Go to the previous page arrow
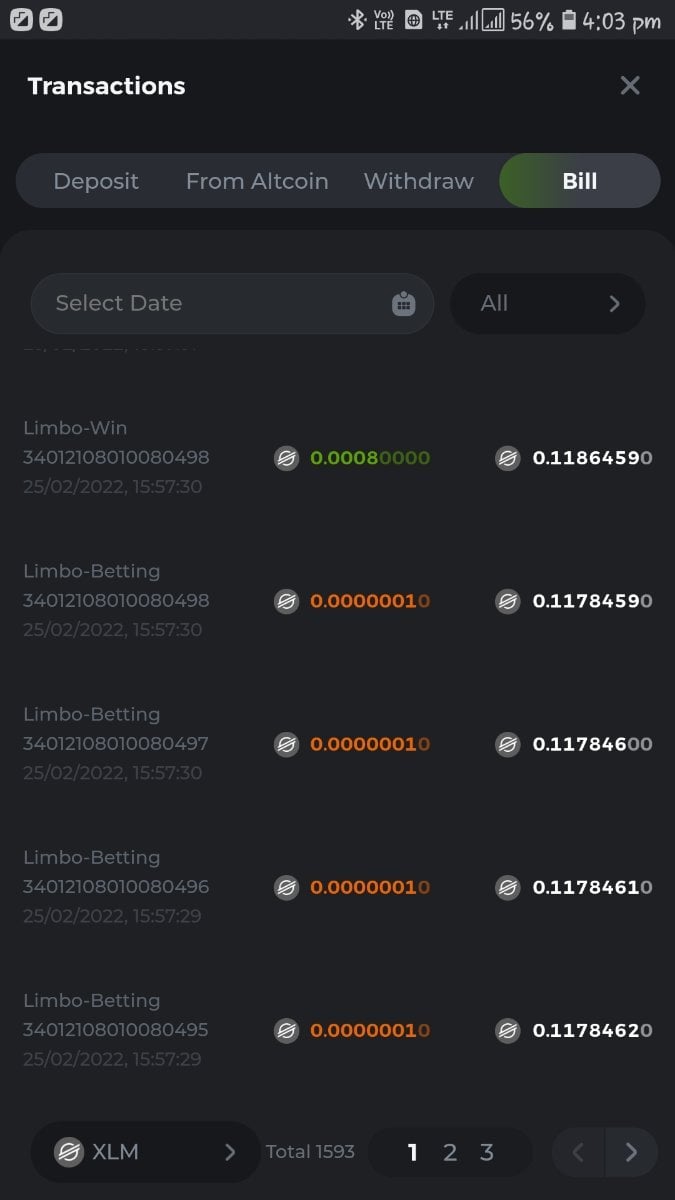 pyautogui.click(x=578, y=1153)
